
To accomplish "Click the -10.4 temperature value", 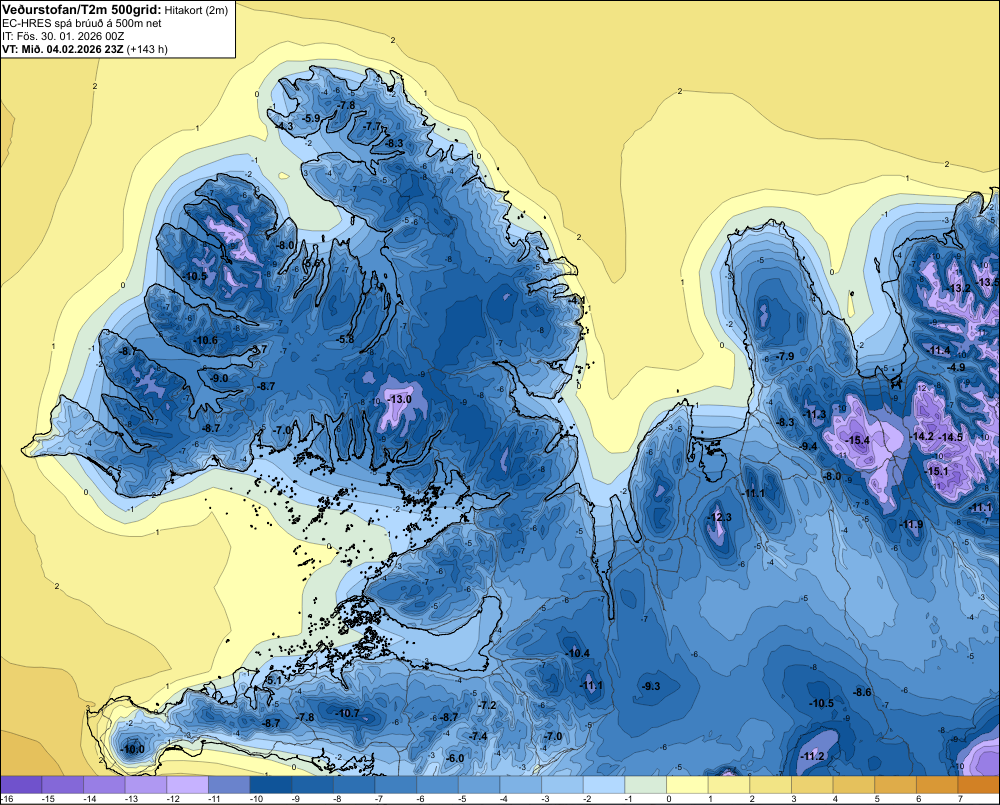I will tap(578, 653).
